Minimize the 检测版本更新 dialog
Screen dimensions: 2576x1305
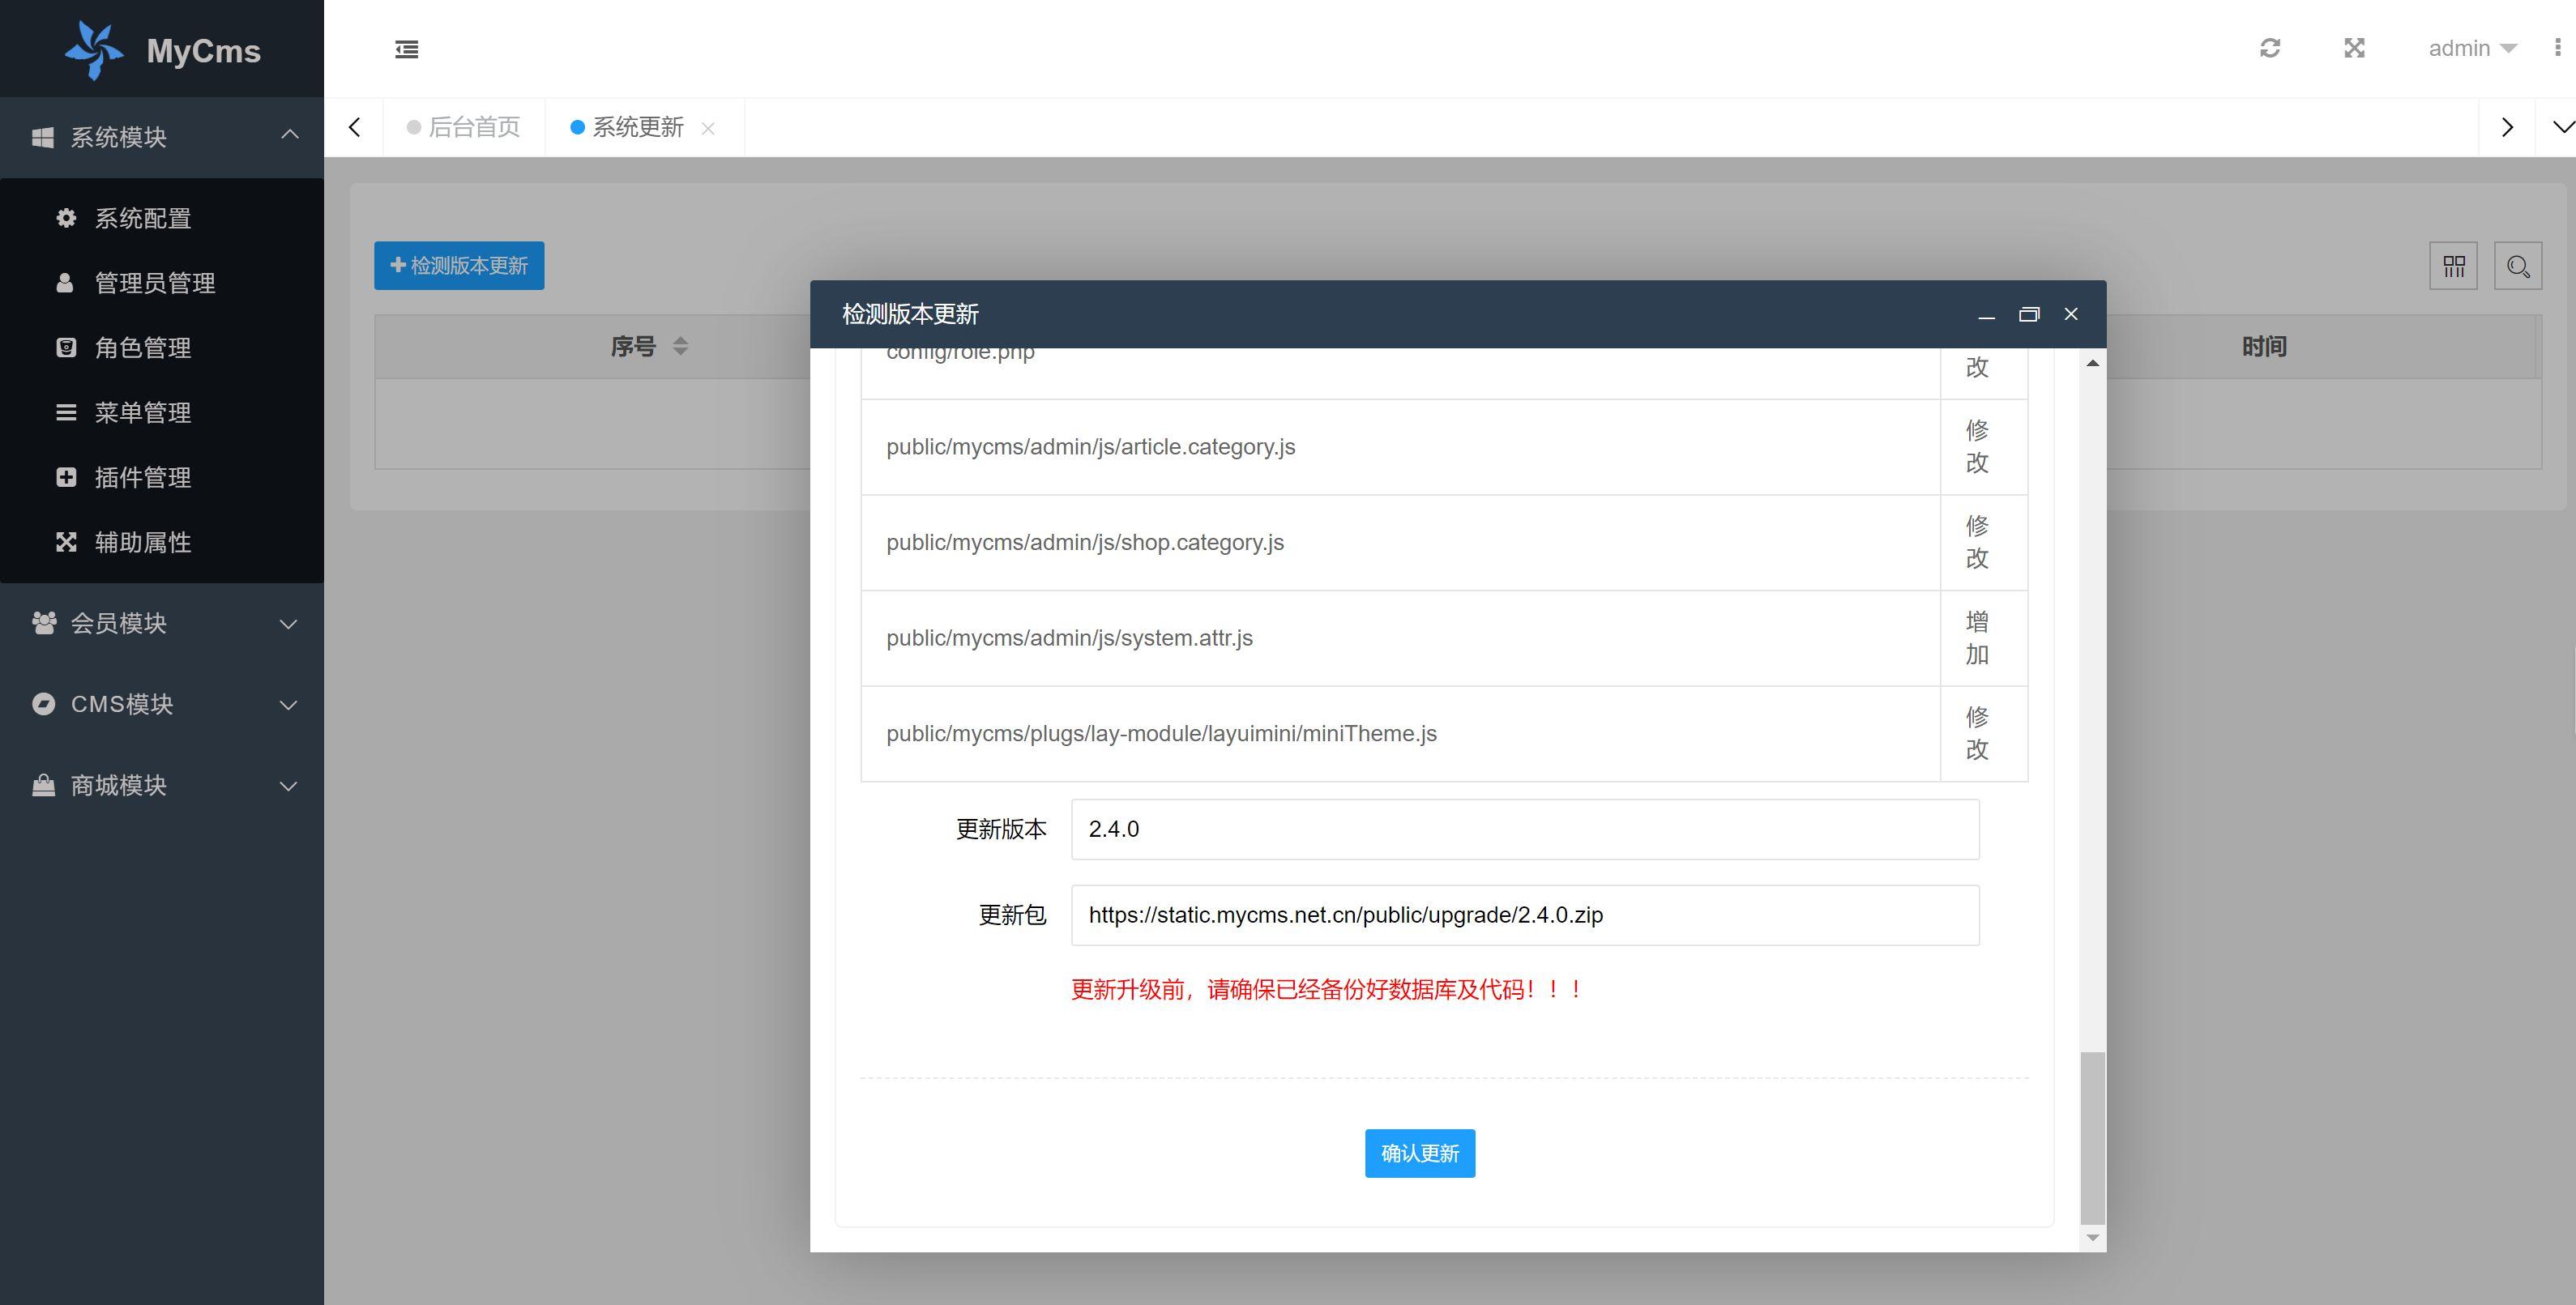click(1987, 315)
